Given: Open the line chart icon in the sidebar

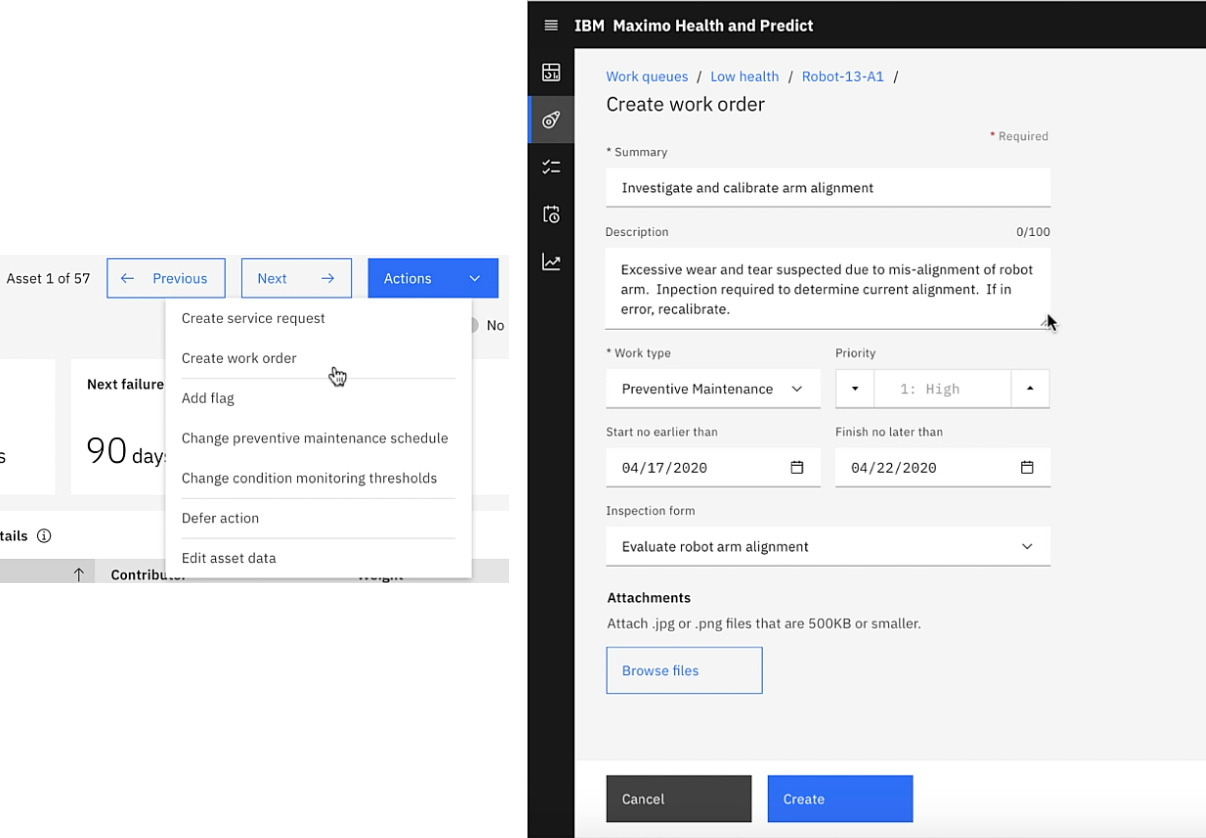Looking at the screenshot, I should click(551, 262).
